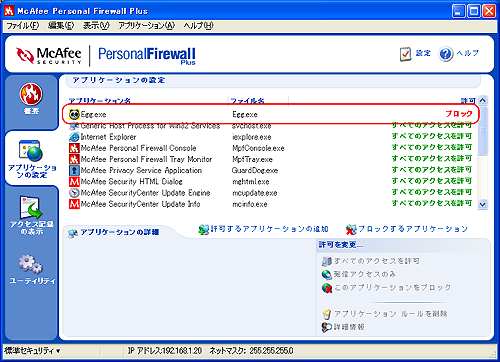Screen dimensions: 500x362
Task: Select the アプリケーションの詳細 tab
Action: click(x=114, y=232)
